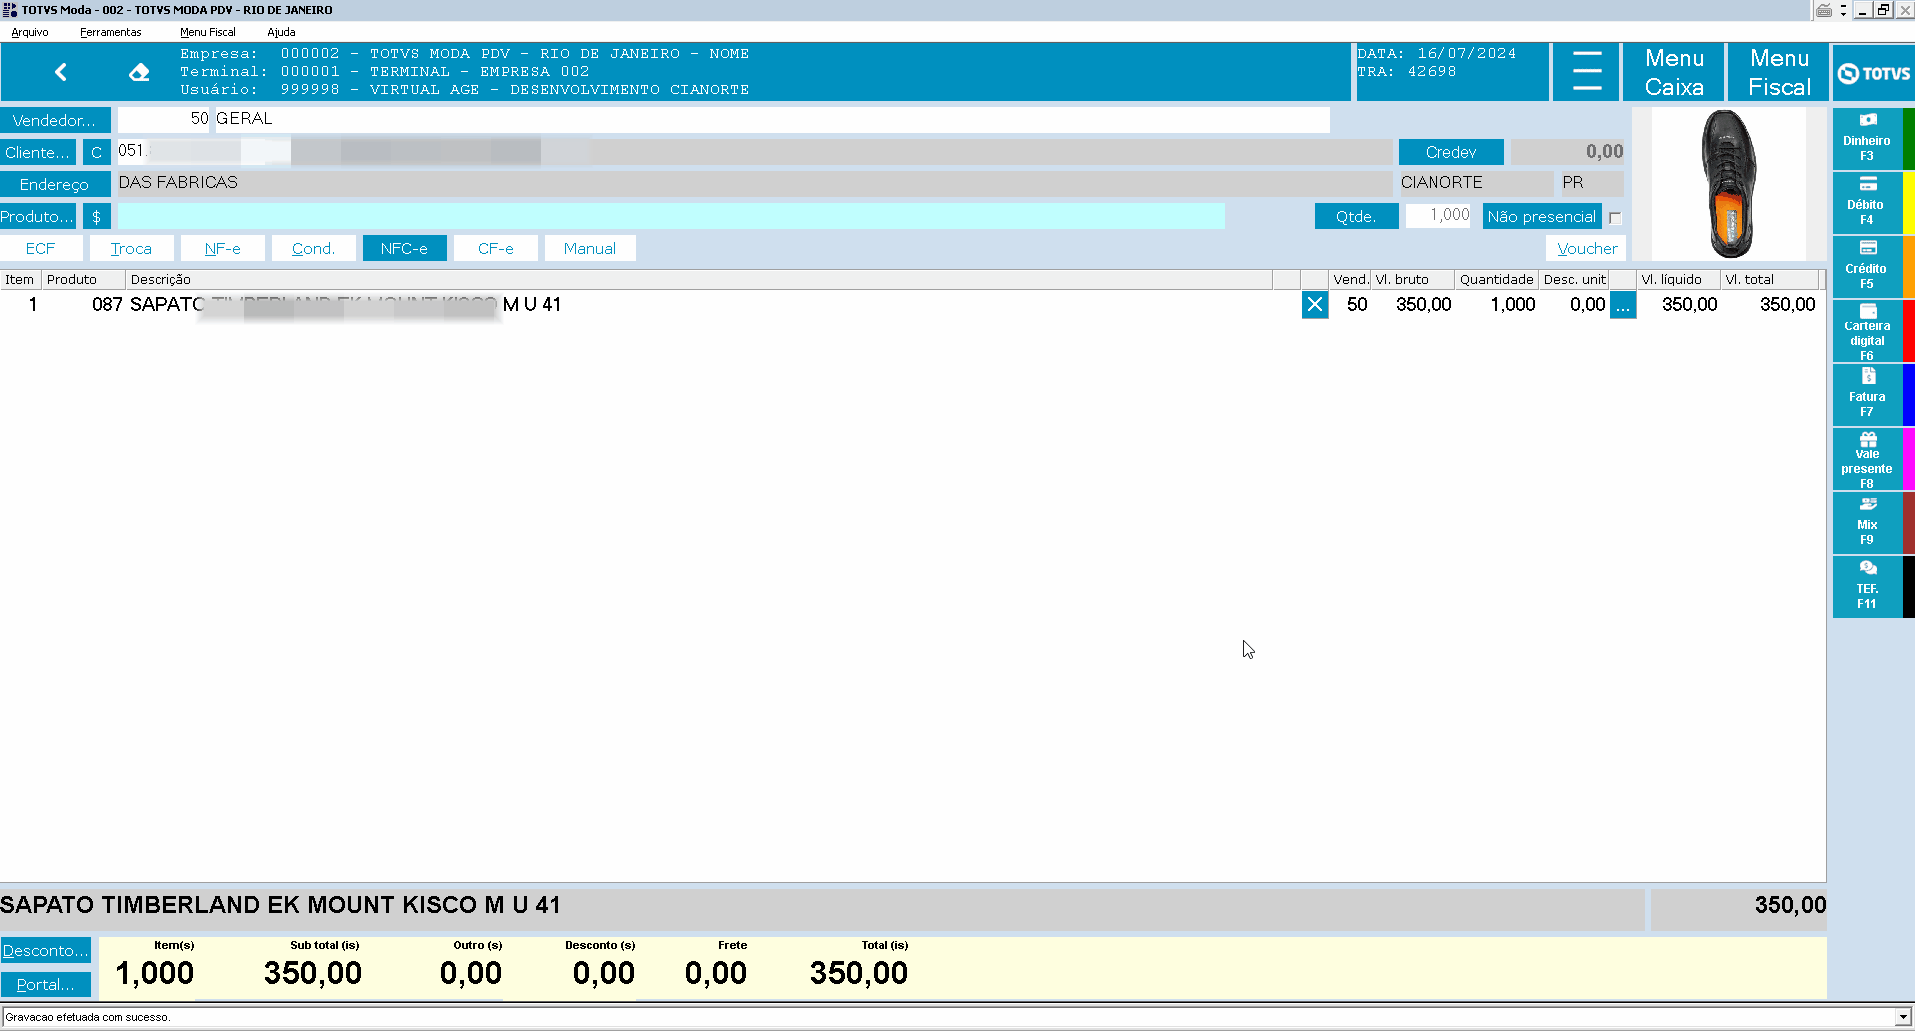This screenshot has height=1031, width=1915.
Task: Click the Sub total (is) value 350,00
Action: (313, 973)
